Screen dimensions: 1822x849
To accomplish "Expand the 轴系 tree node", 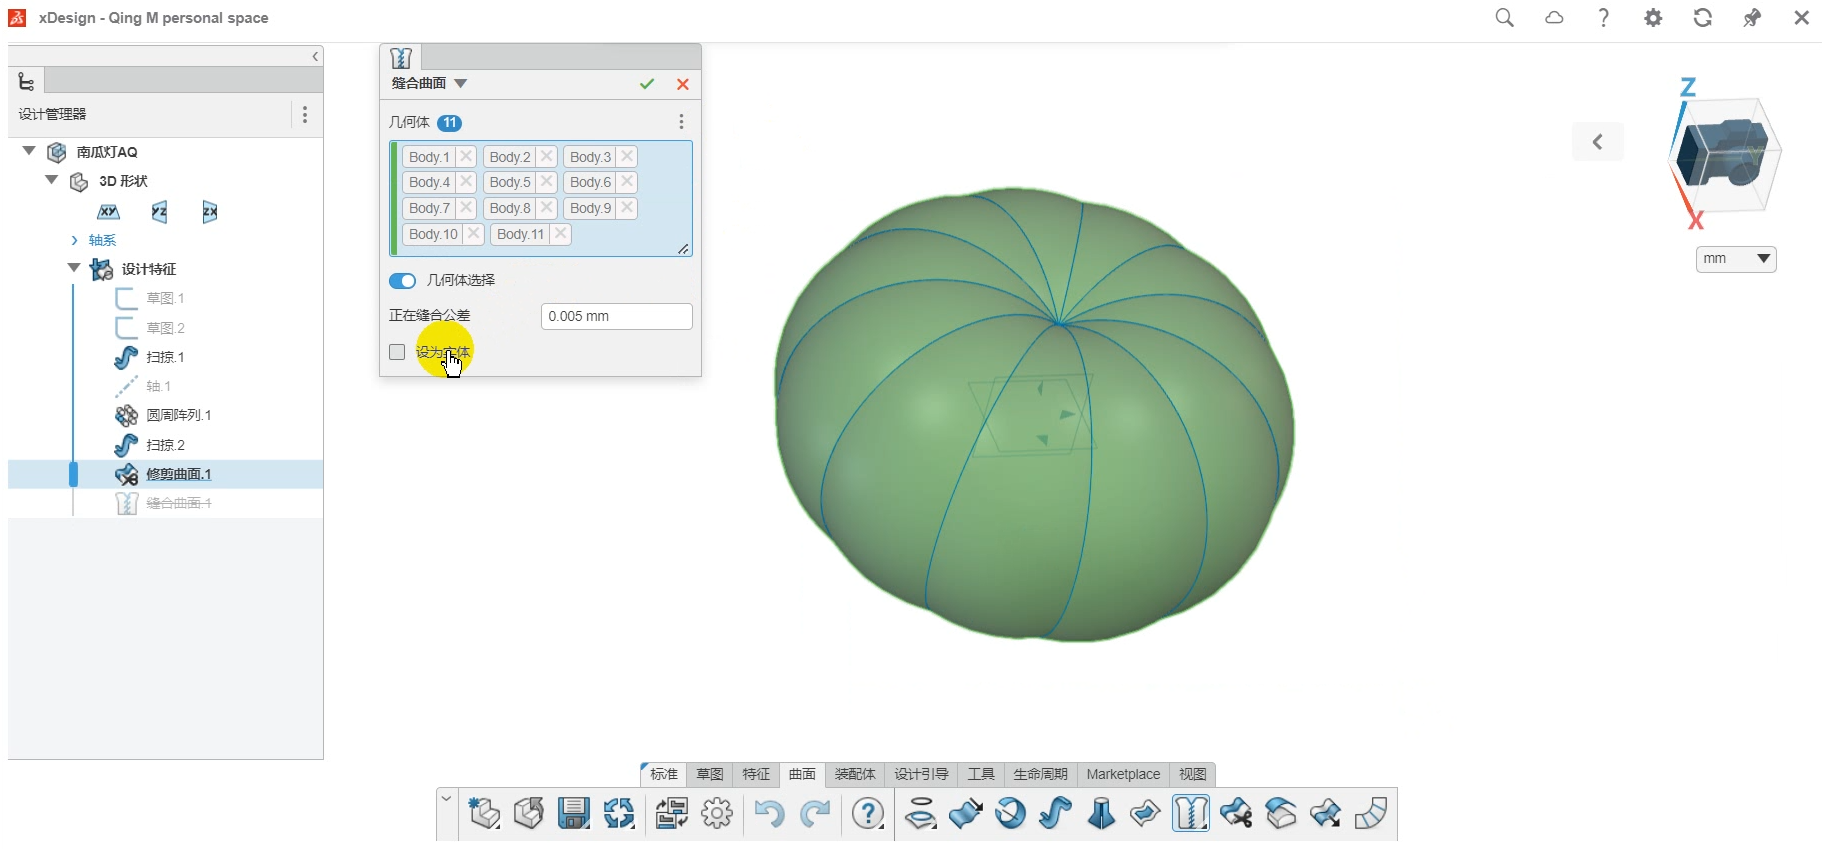I will point(74,240).
